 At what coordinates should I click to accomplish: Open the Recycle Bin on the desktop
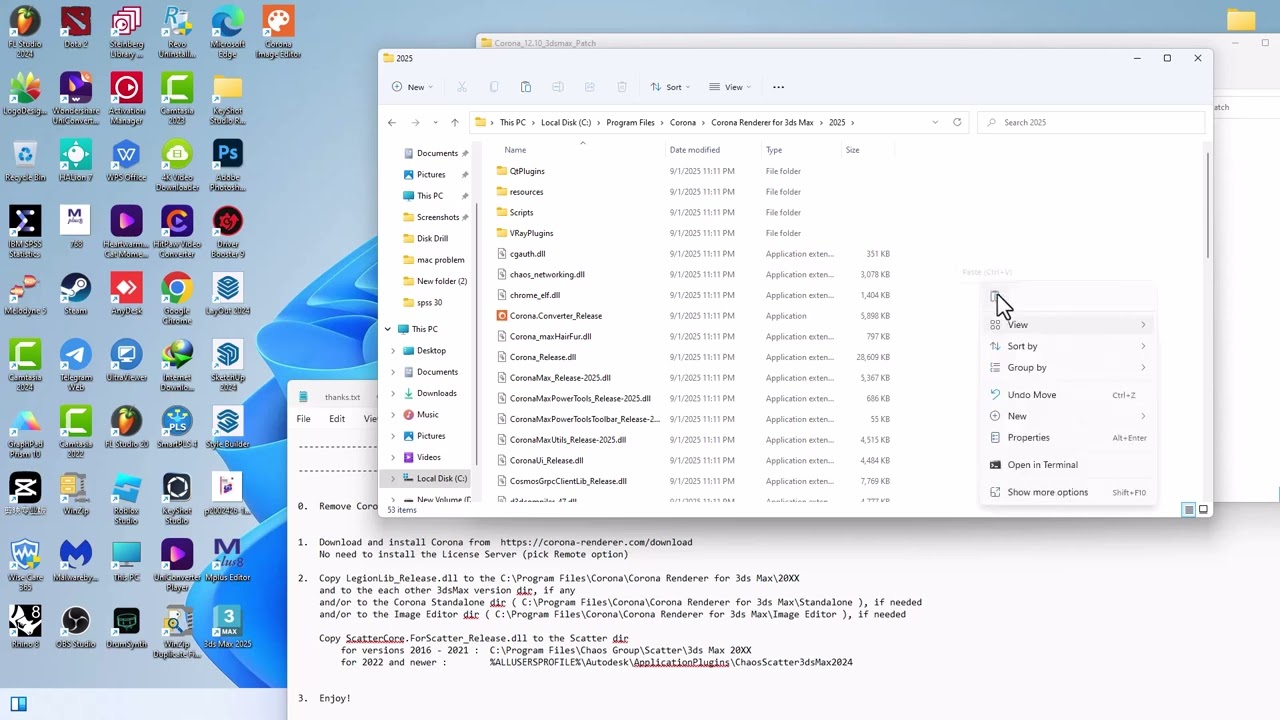click(x=25, y=160)
